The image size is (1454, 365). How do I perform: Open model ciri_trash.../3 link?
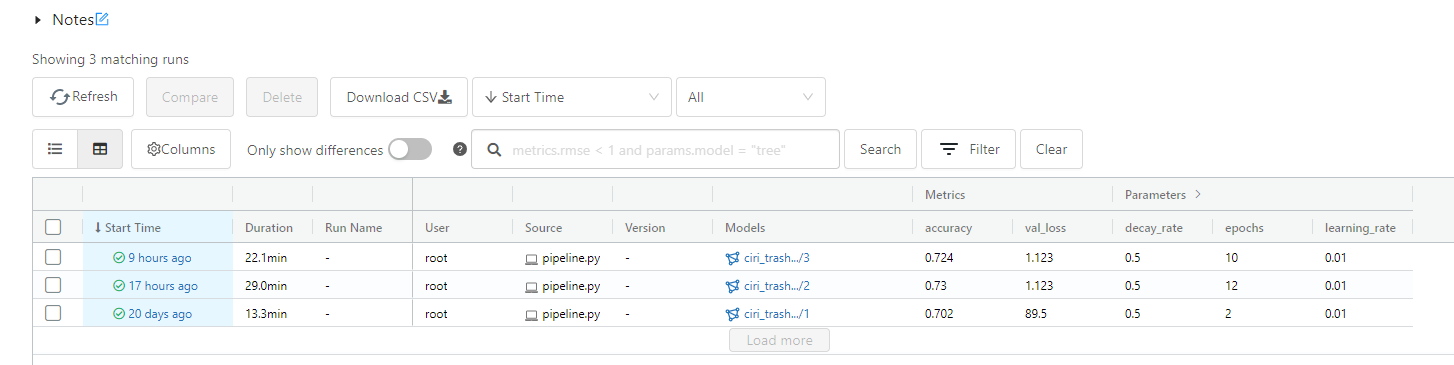coord(777,258)
